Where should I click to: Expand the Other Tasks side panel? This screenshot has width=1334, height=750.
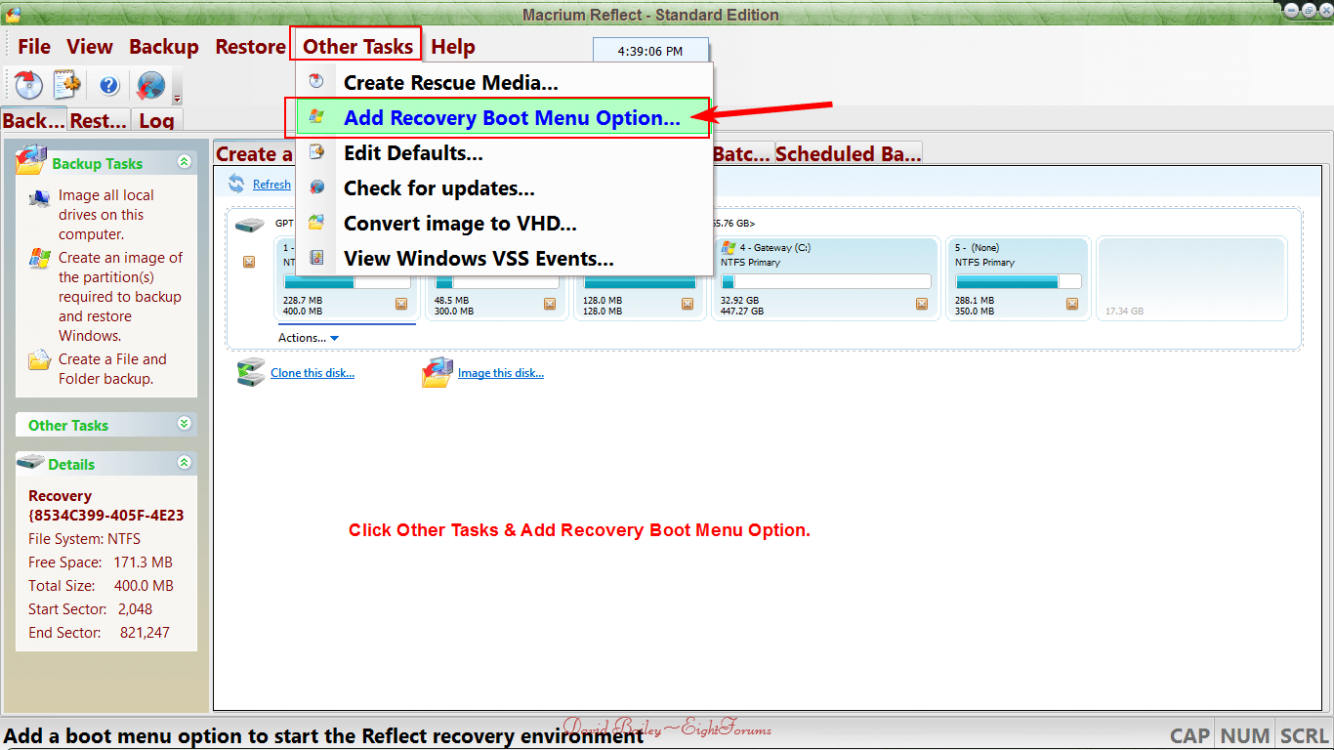pos(184,423)
